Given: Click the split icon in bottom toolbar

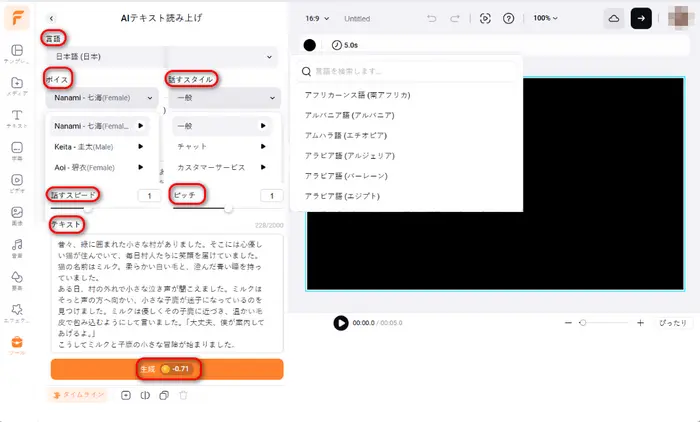Looking at the screenshot, I should [x=145, y=395].
